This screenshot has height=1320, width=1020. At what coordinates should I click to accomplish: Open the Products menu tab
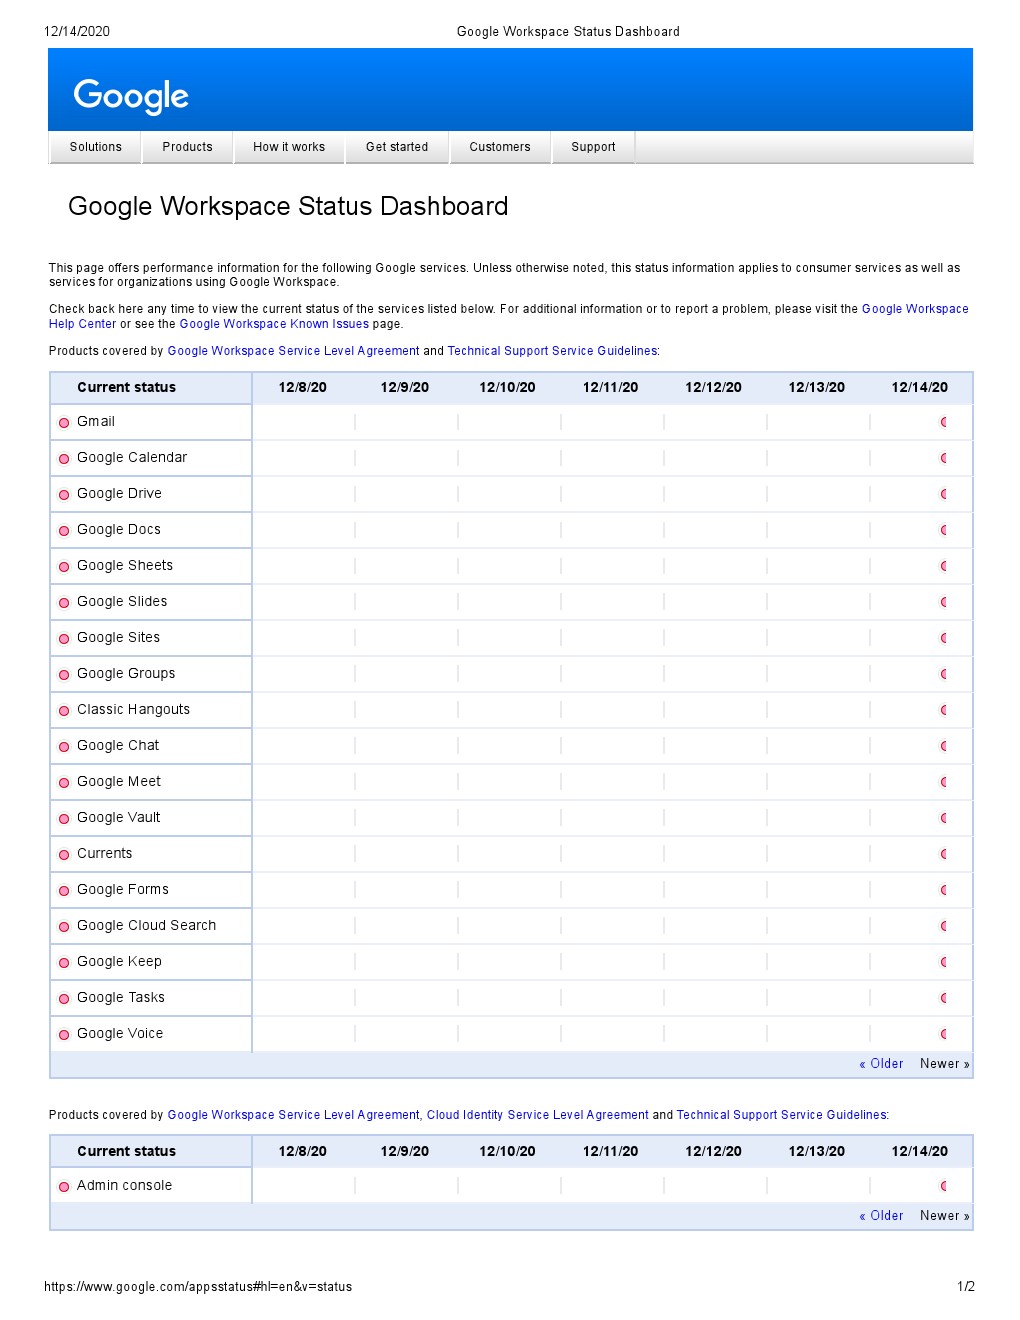tap(188, 147)
